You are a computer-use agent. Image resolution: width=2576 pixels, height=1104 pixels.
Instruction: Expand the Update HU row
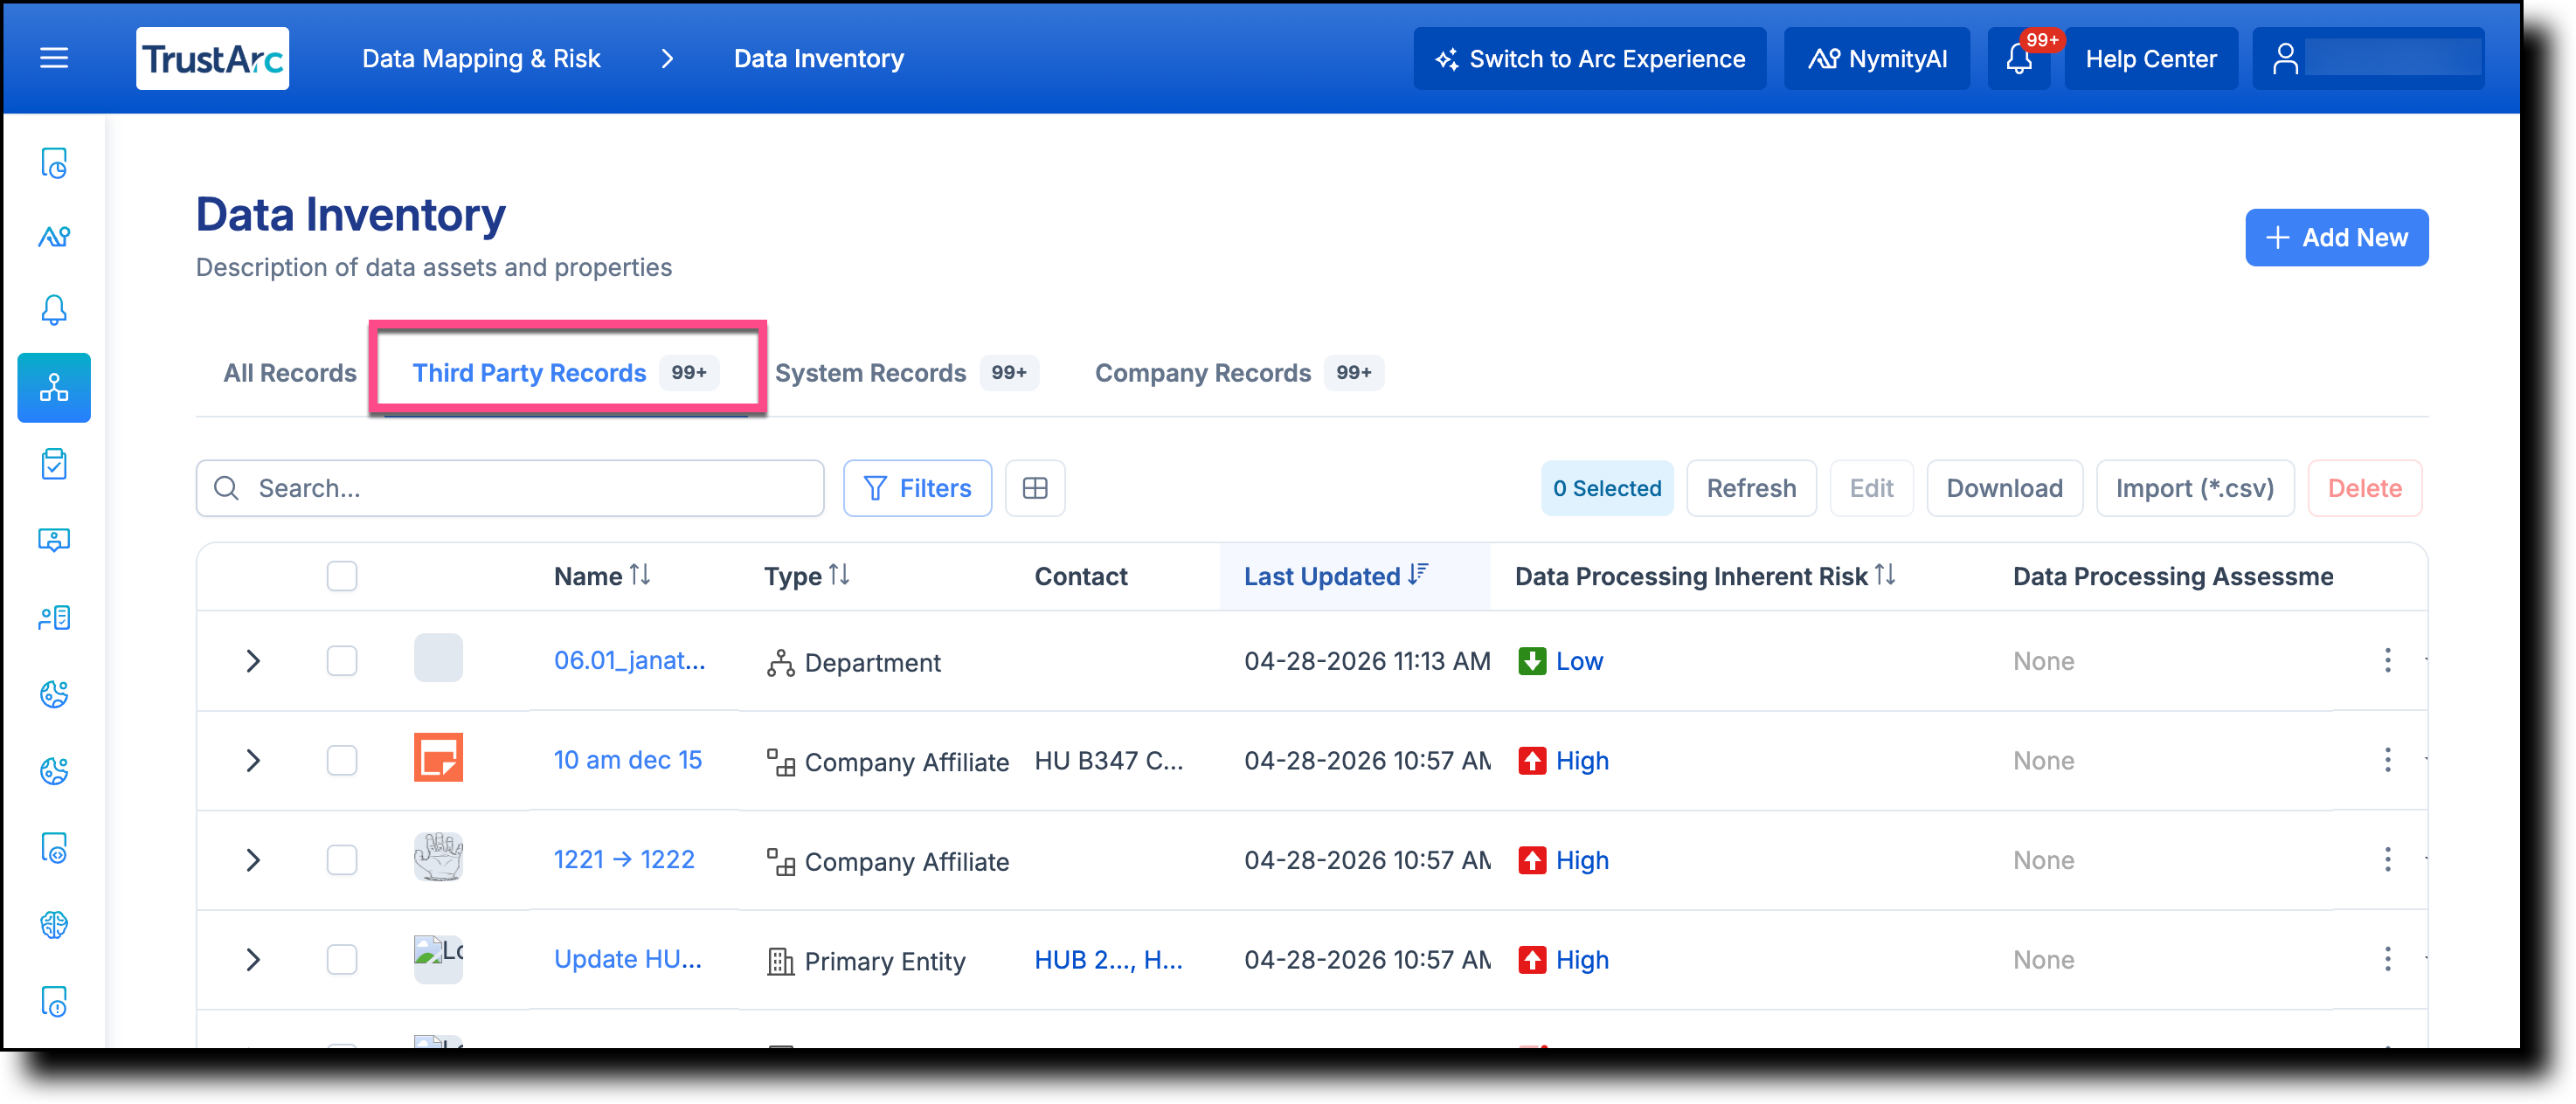253,960
